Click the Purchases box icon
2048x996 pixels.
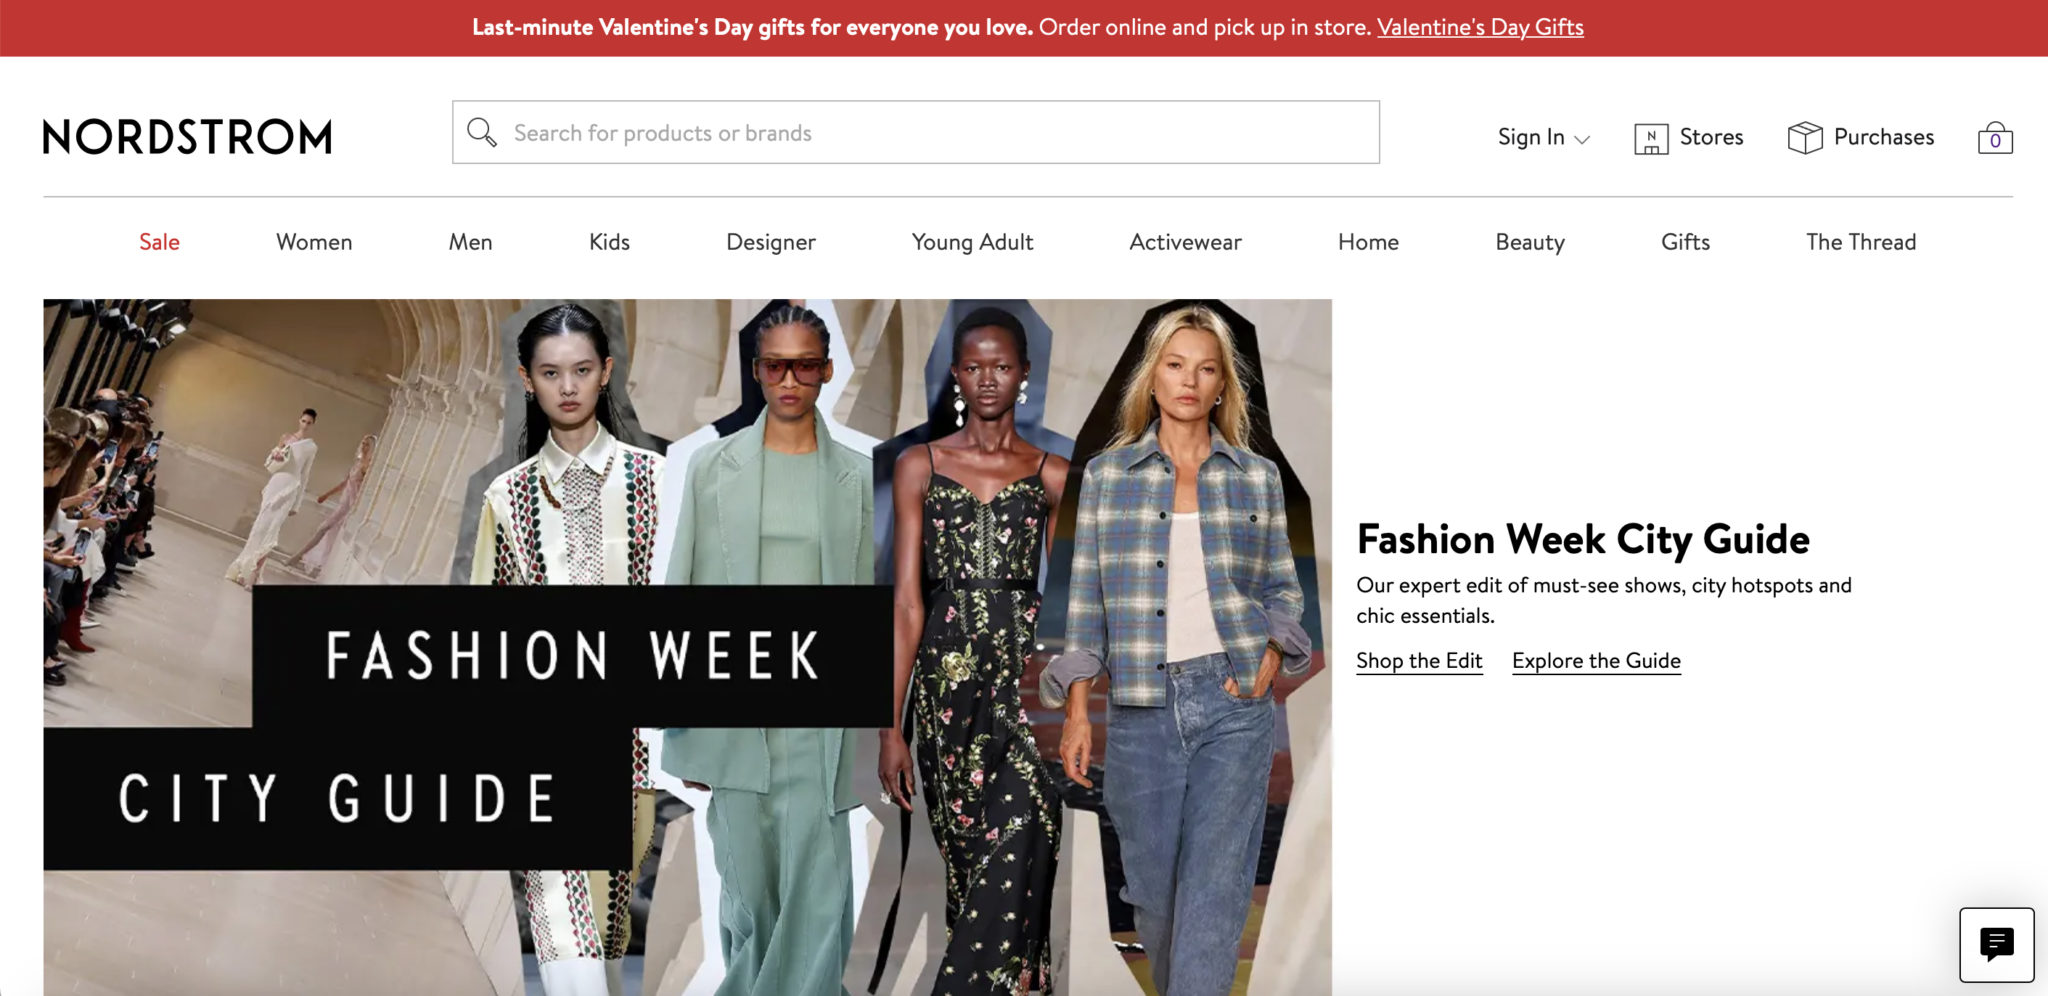pyautogui.click(x=1805, y=137)
